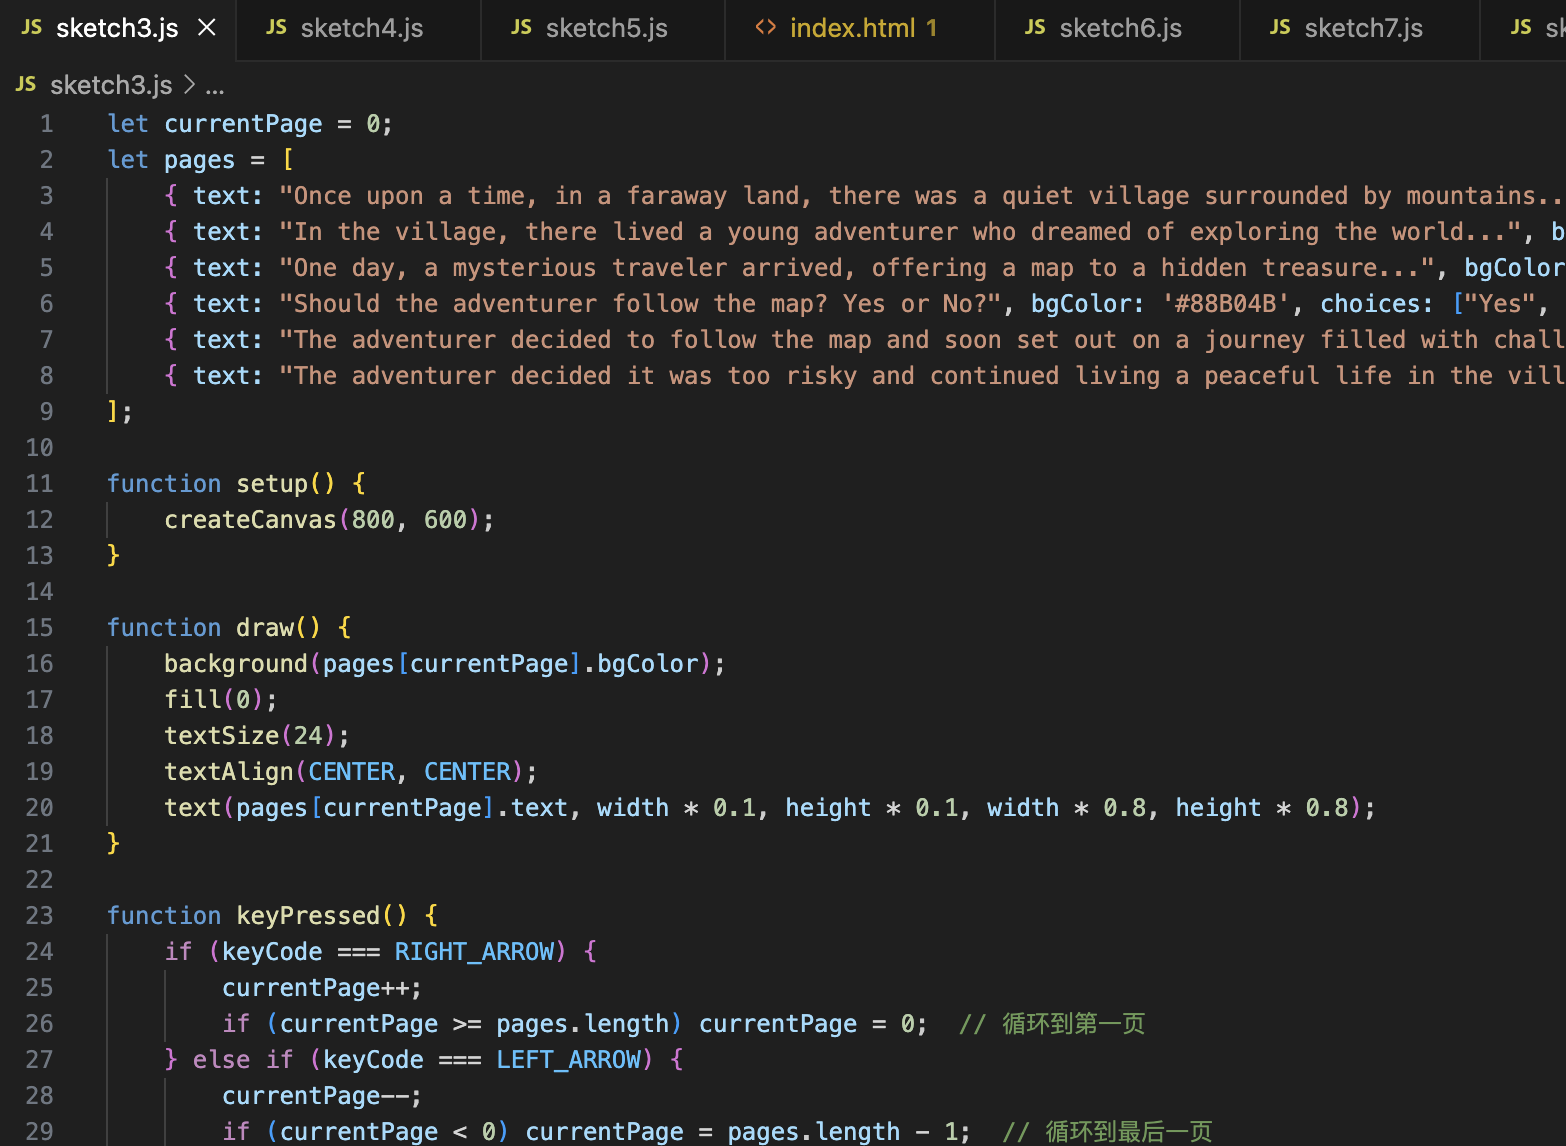Switch to the sketch4.js tab
Screen dimensions: 1566x1146
coord(363,28)
